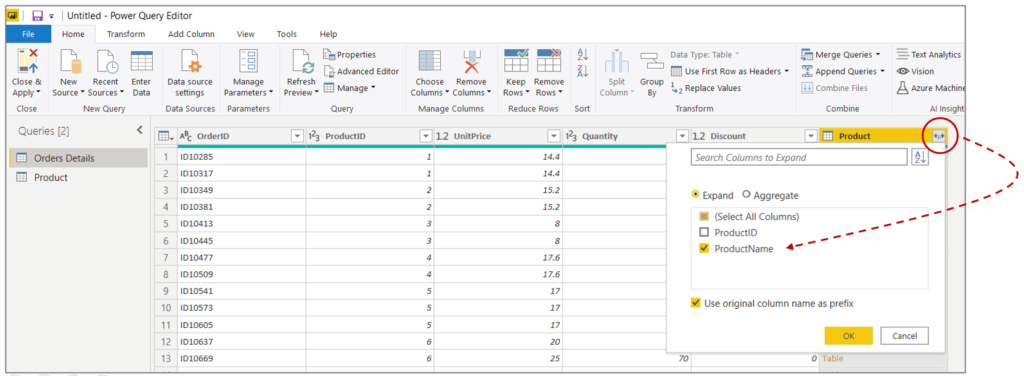Collapse the Queries pane
The width and height of the screenshot is (1024, 376).
[x=139, y=131]
